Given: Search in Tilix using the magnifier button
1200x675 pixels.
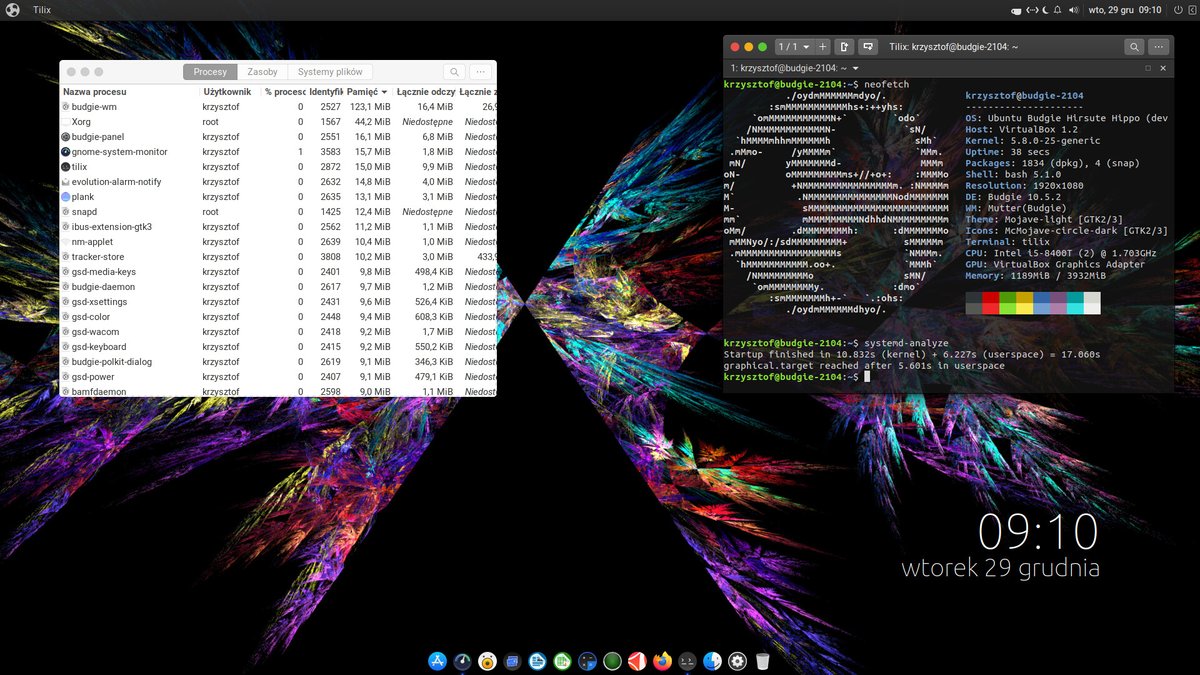Looking at the screenshot, I should [x=1134, y=47].
